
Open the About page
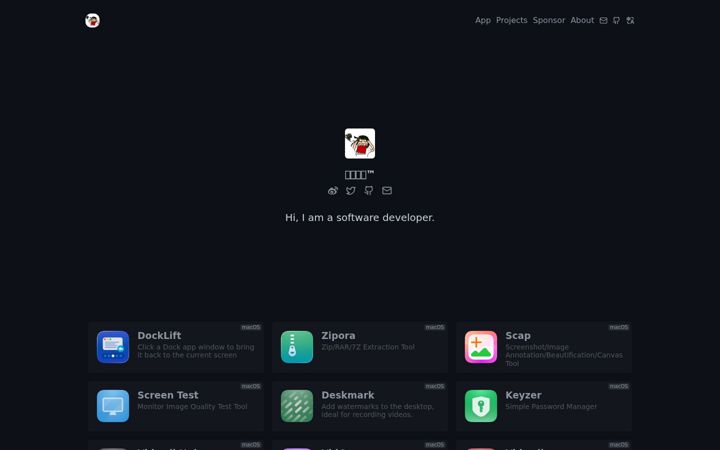point(582,20)
